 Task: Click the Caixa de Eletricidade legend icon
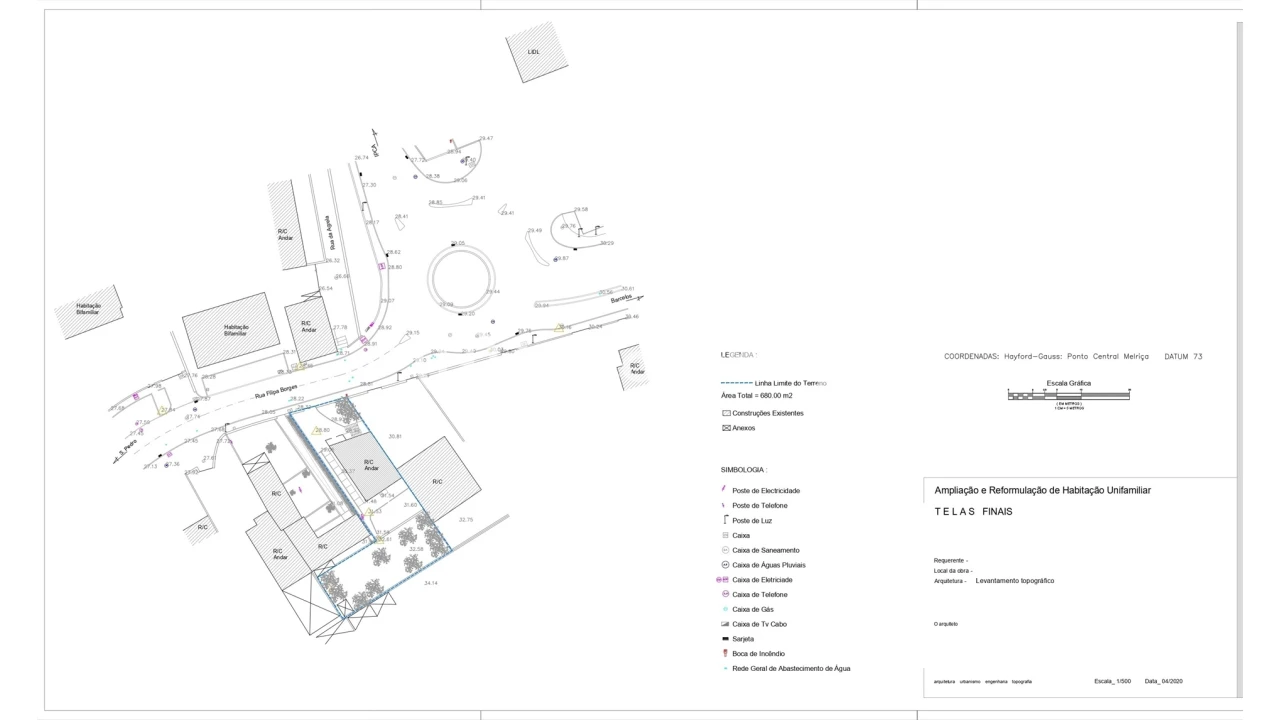pyautogui.click(x=724, y=580)
